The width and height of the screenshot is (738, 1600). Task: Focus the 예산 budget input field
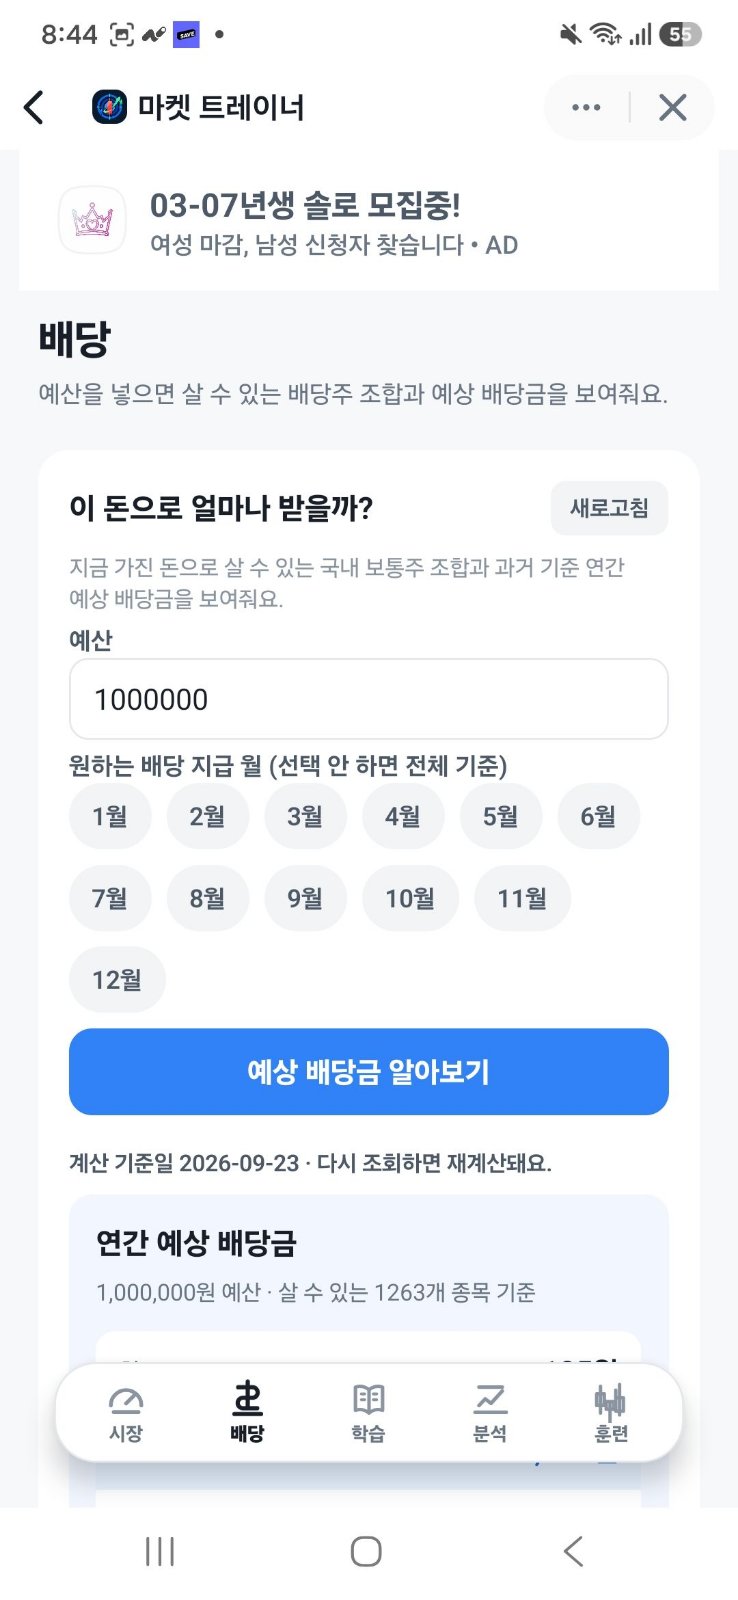pos(368,699)
